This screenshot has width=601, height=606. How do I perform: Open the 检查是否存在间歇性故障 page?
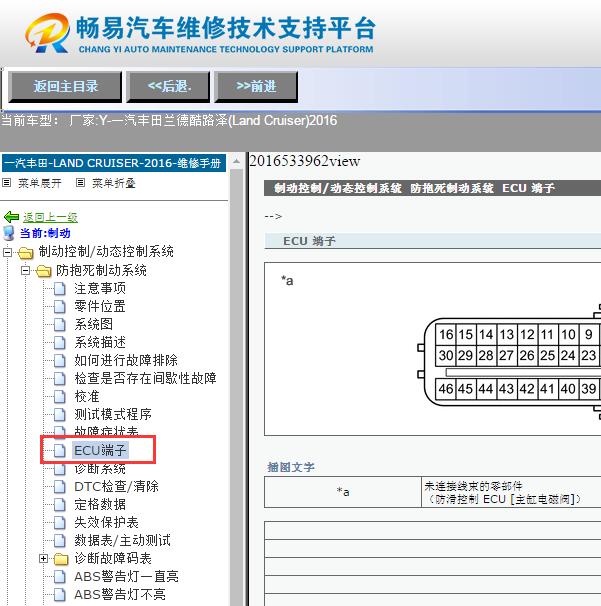tap(145, 378)
